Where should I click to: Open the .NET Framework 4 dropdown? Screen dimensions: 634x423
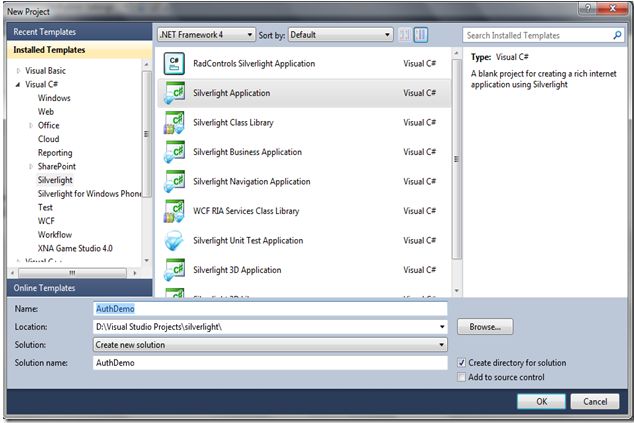206,35
